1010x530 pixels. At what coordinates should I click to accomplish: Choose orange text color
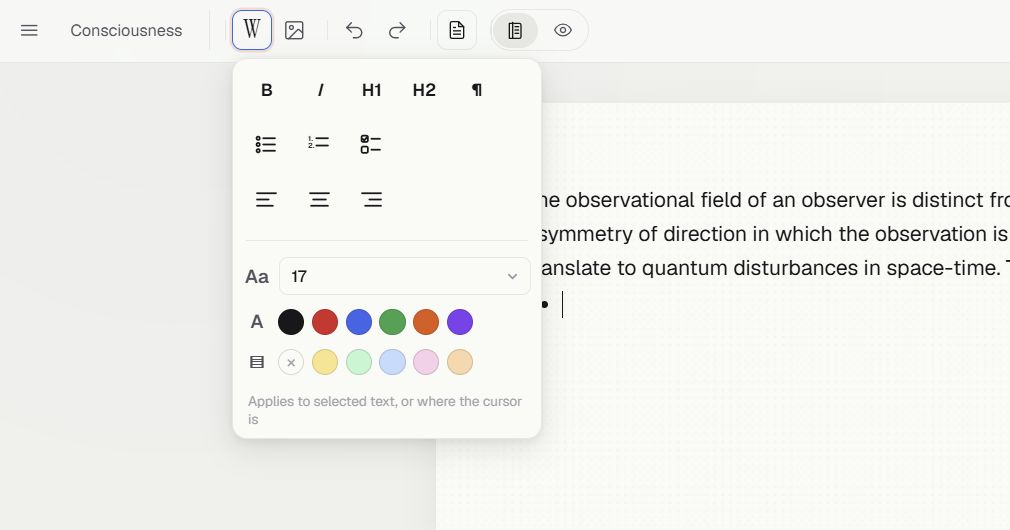pyautogui.click(x=426, y=322)
